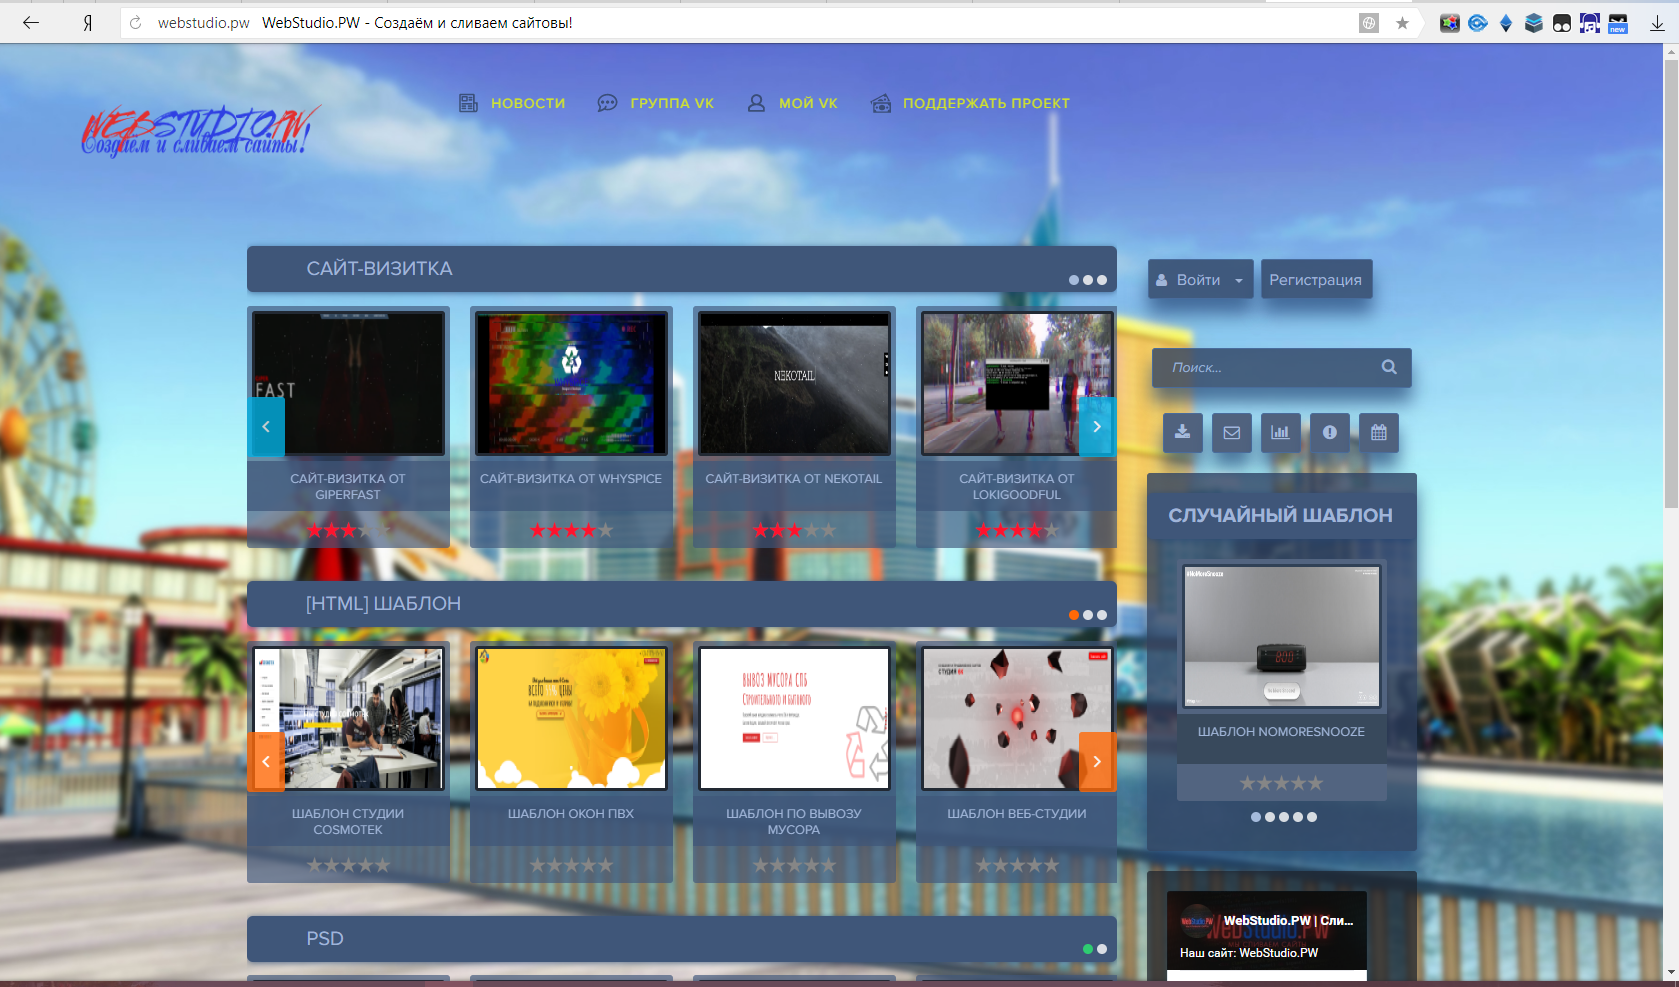The width and height of the screenshot is (1679, 987).
Task: Open the Шаблон веб-студии title link
Action: coord(1017,814)
